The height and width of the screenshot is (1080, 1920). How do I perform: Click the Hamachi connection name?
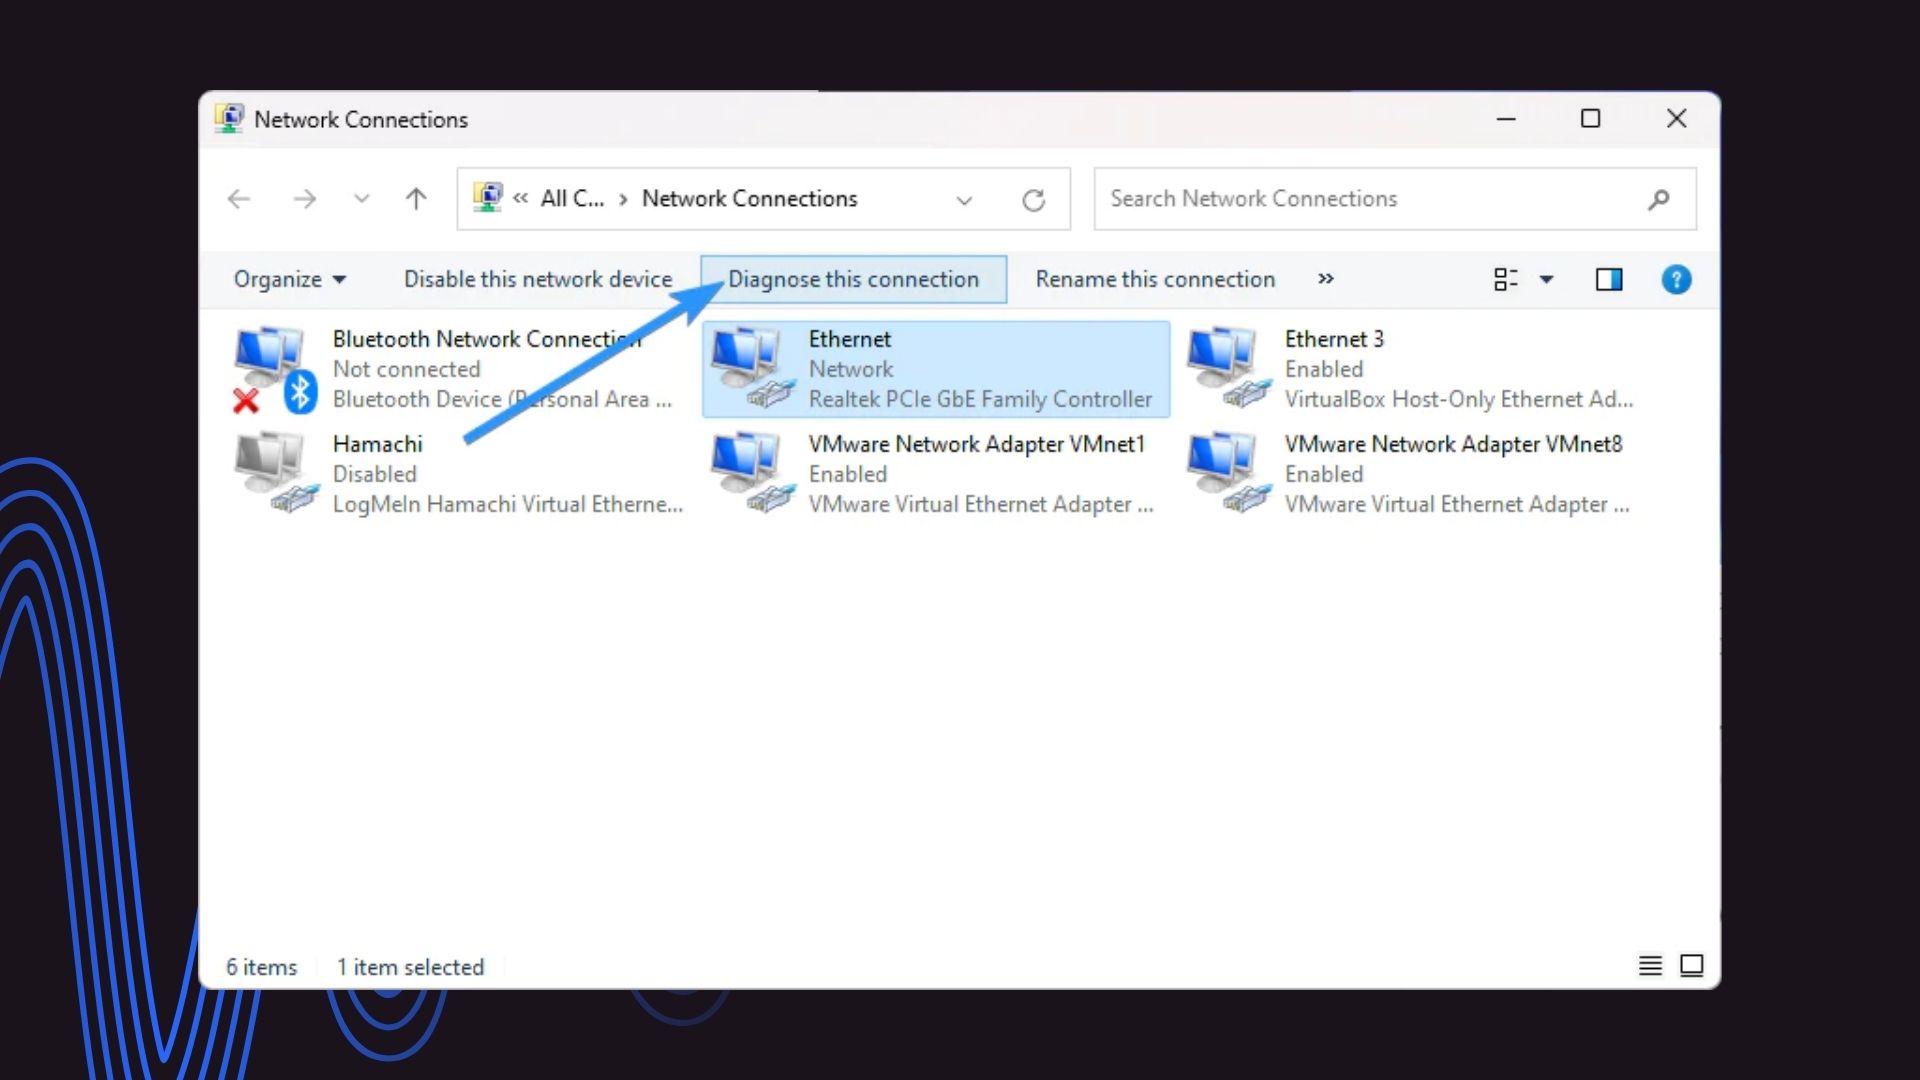377,444
